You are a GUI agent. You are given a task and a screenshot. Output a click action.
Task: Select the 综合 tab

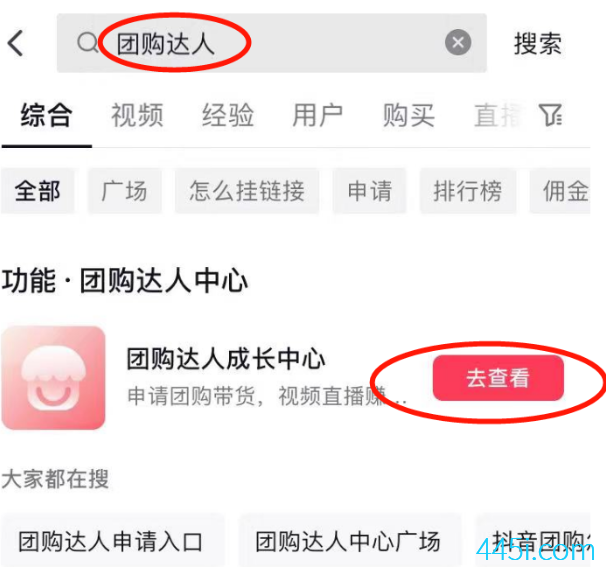tap(46, 115)
